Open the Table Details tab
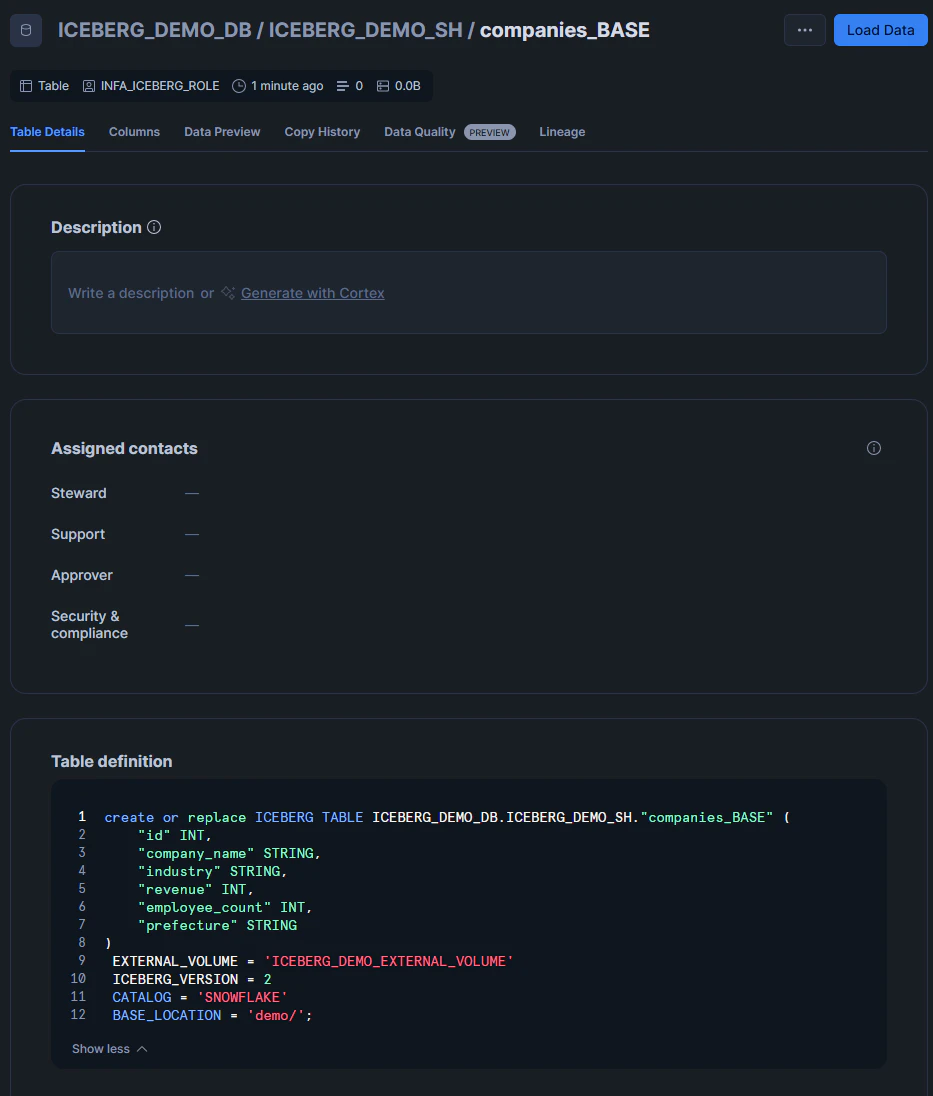Image resolution: width=933 pixels, height=1096 pixels. 47,132
